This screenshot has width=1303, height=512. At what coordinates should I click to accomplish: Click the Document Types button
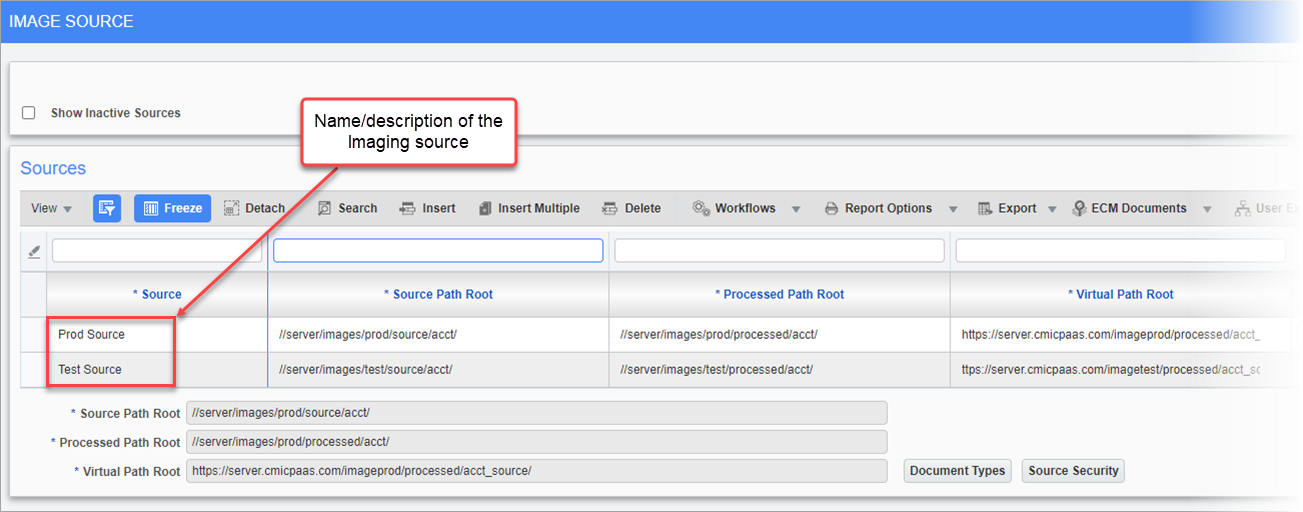(x=957, y=471)
